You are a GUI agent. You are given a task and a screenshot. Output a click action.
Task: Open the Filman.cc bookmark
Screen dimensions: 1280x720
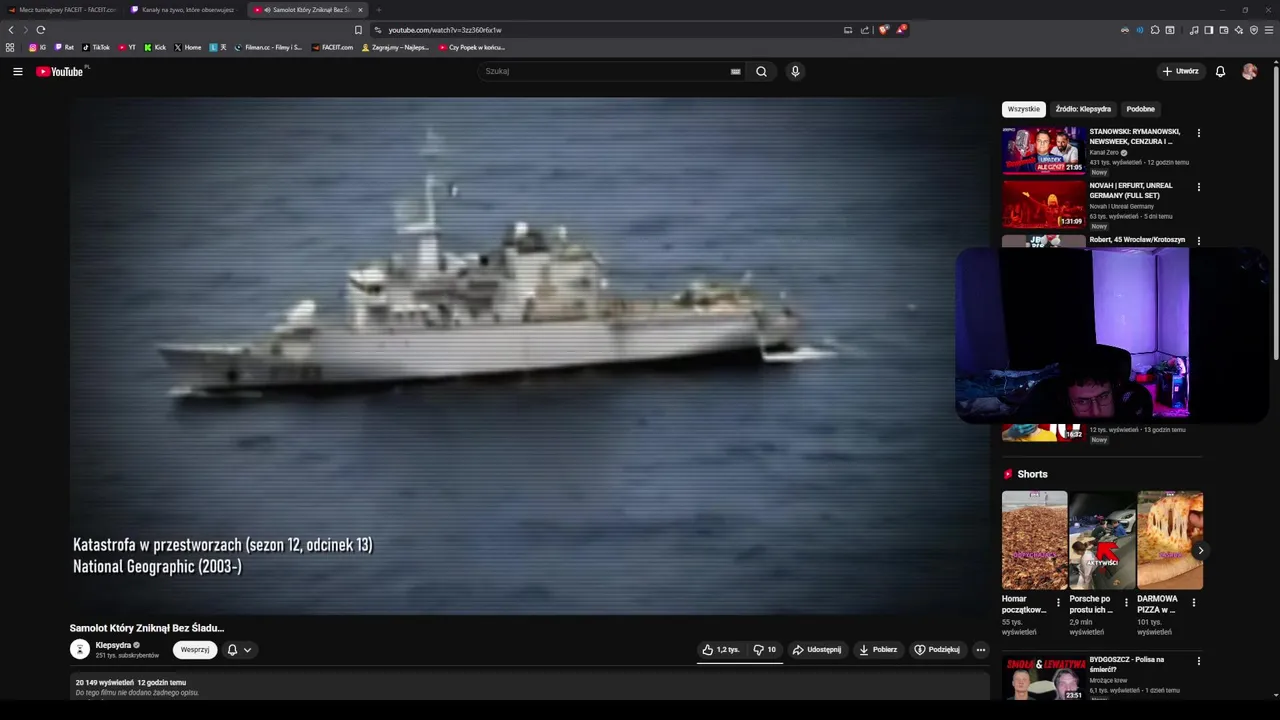tap(268, 47)
